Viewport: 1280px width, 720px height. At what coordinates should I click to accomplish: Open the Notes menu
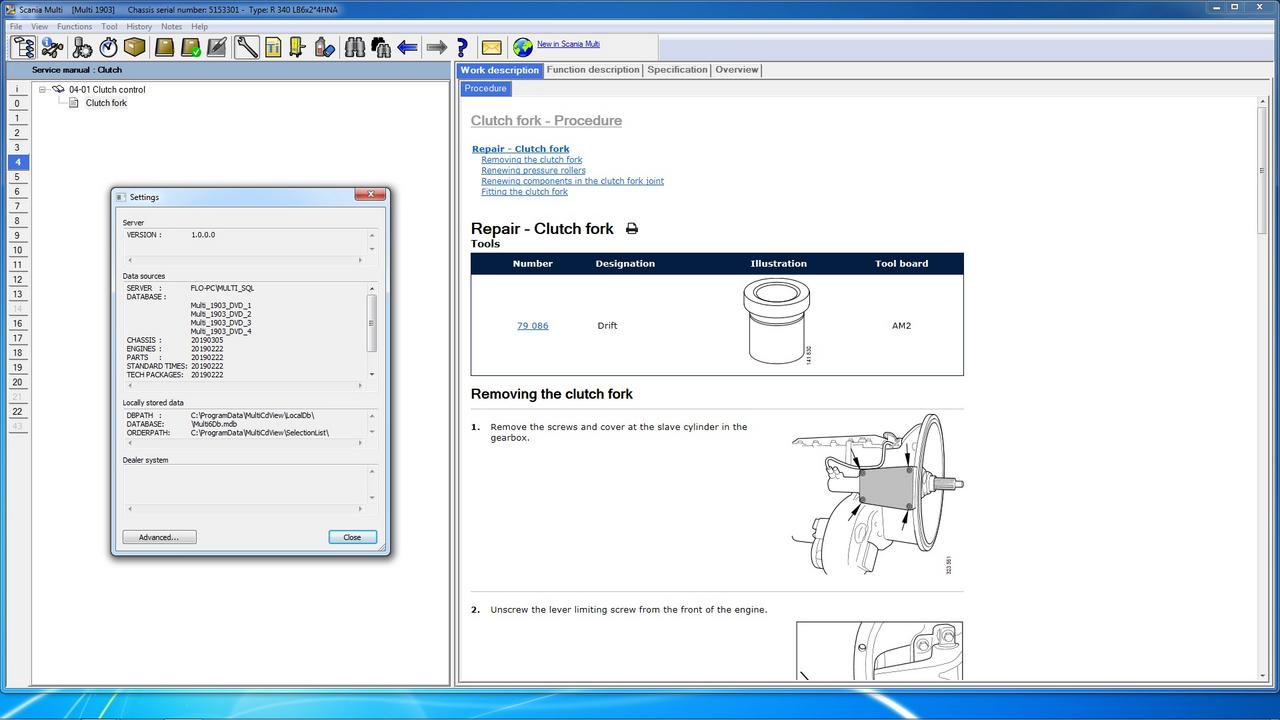(171, 26)
